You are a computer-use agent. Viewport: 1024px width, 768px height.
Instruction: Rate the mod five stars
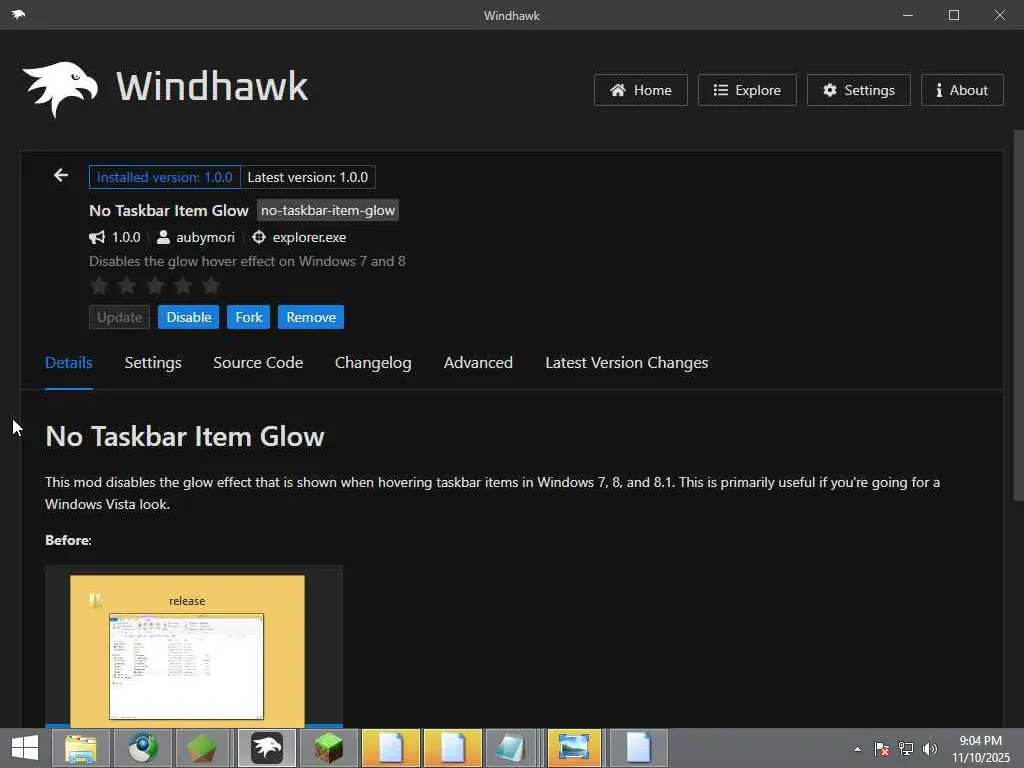point(211,285)
